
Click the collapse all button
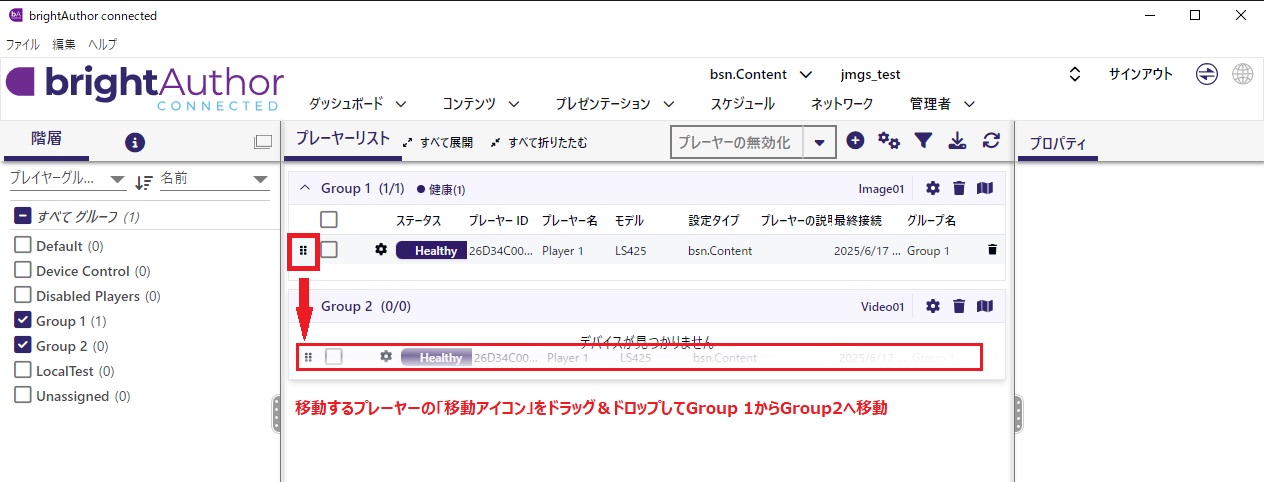pos(539,143)
